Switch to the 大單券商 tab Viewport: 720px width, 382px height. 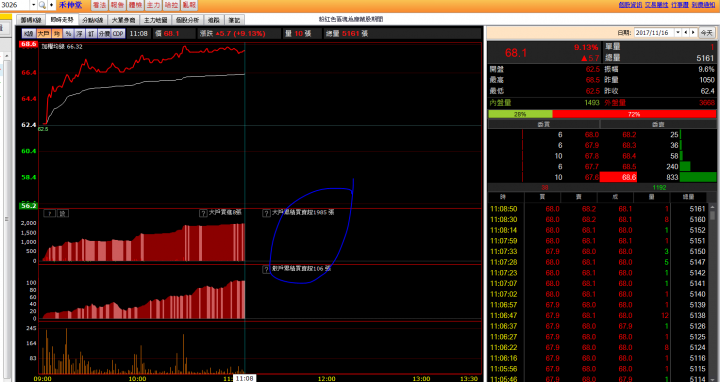point(124,20)
